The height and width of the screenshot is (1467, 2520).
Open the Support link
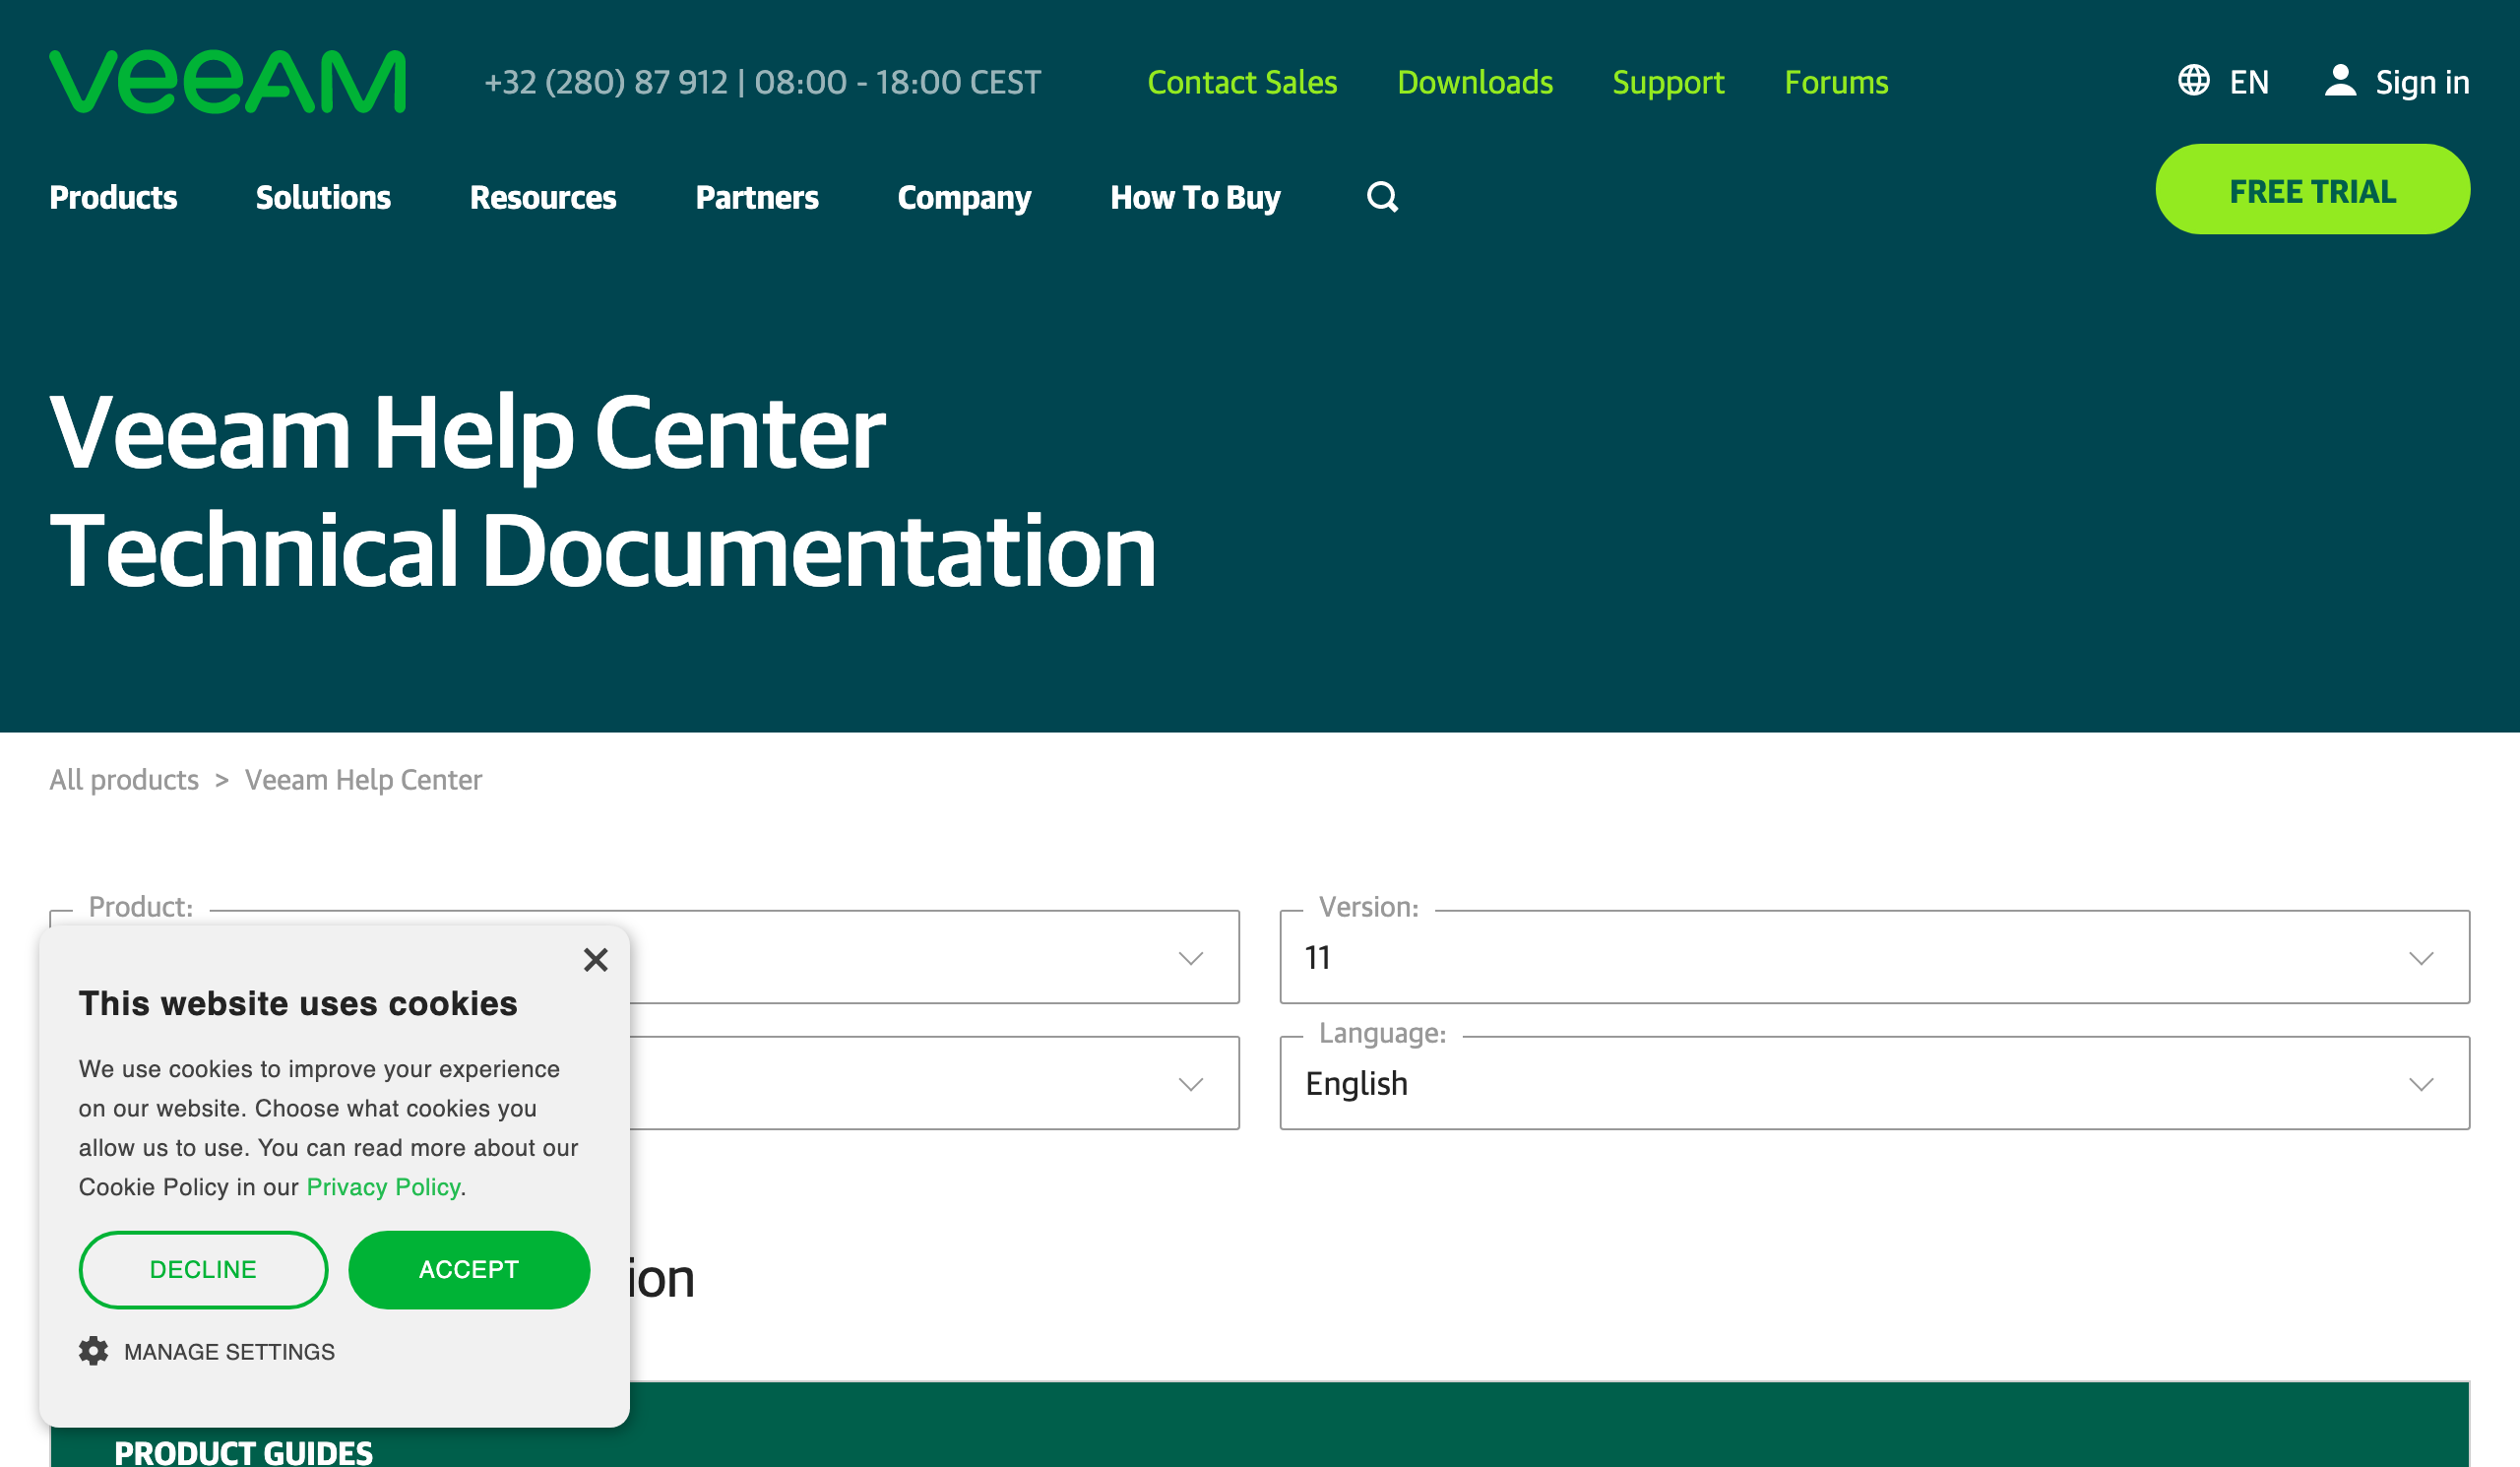(x=1668, y=82)
